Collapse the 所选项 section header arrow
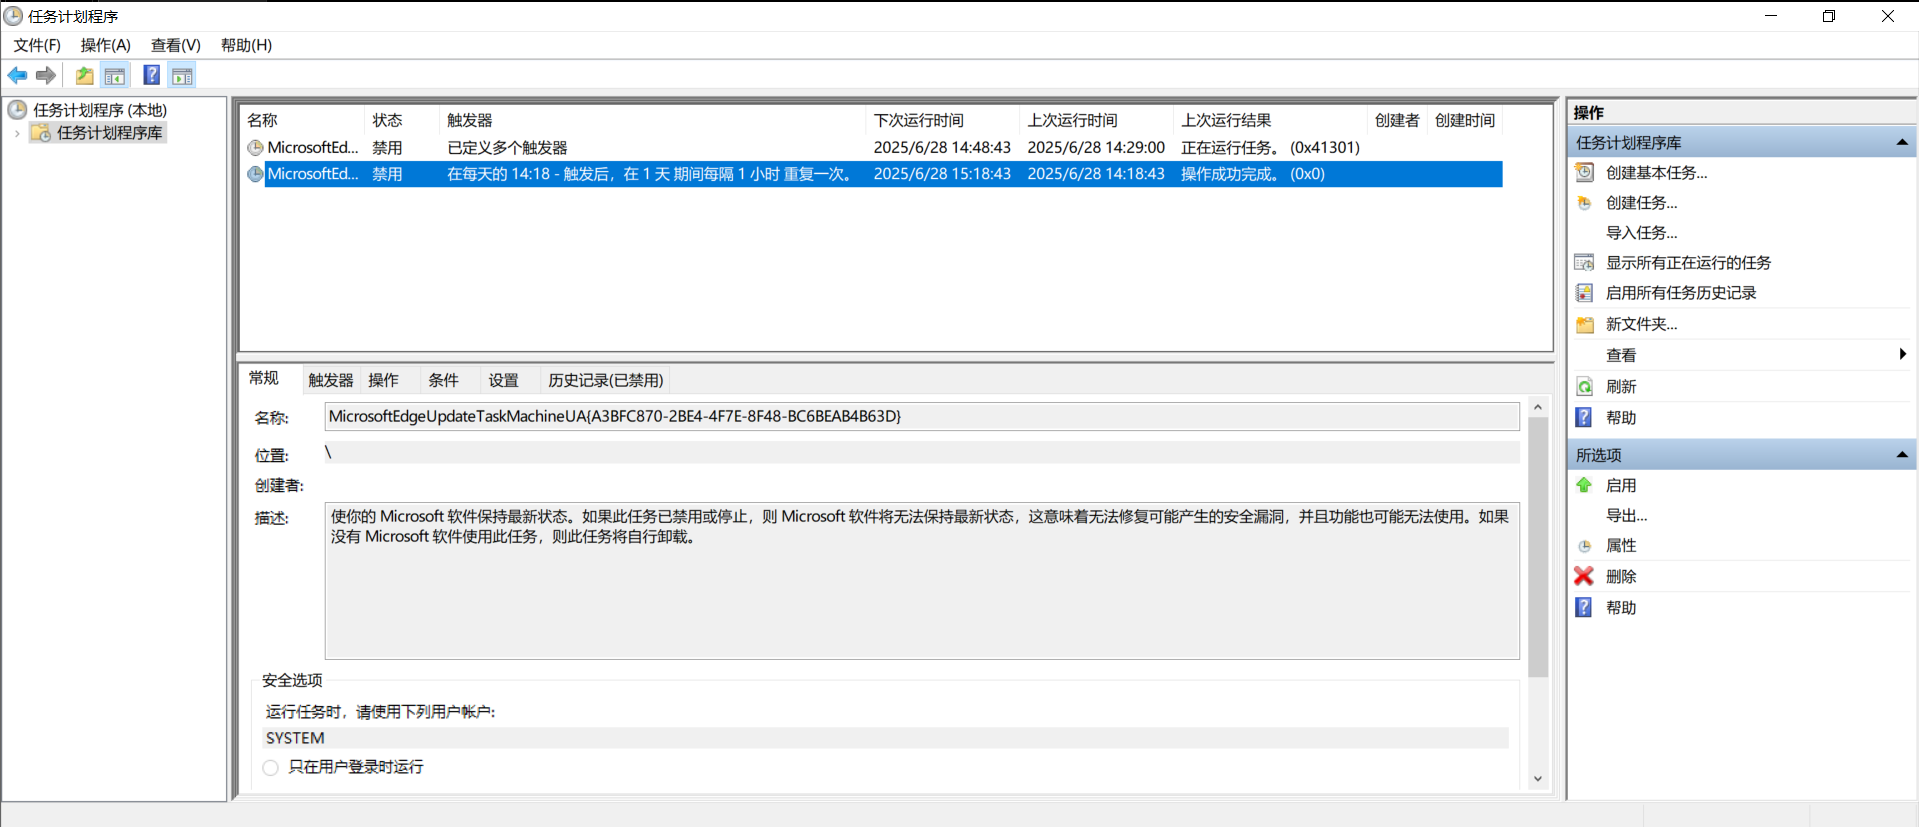This screenshot has width=1919, height=827. pos(1902,455)
